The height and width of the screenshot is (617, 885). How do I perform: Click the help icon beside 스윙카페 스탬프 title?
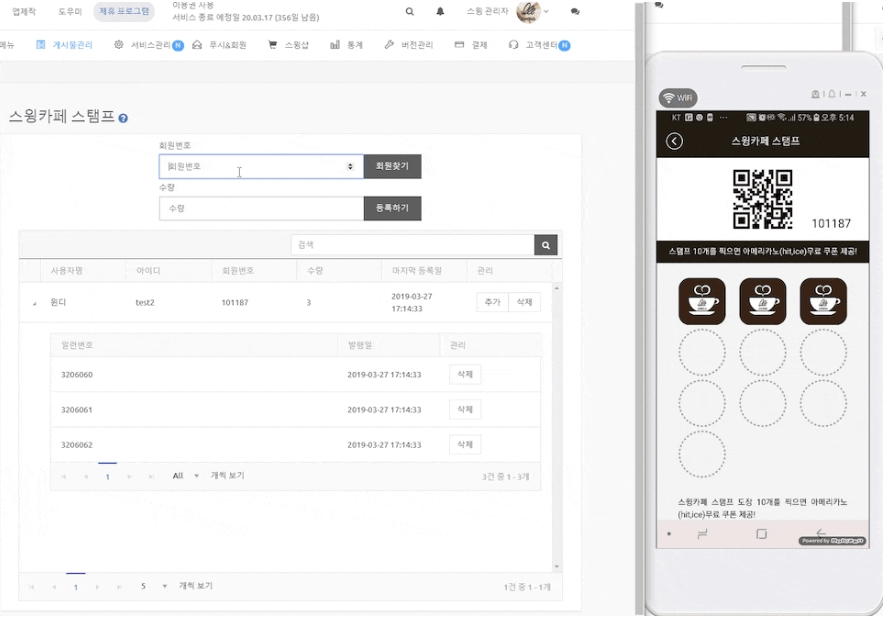[x=123, y=118]
